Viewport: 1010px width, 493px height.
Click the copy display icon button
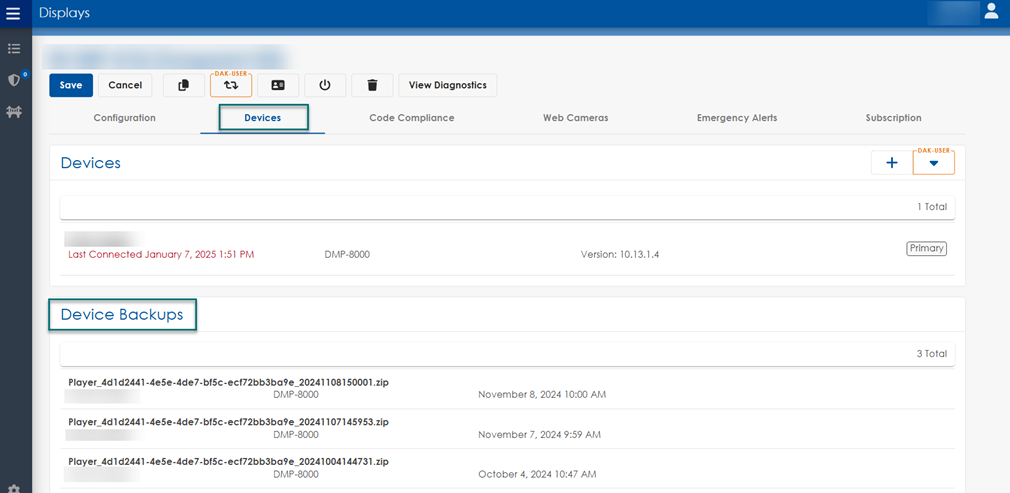pos(183,86)
